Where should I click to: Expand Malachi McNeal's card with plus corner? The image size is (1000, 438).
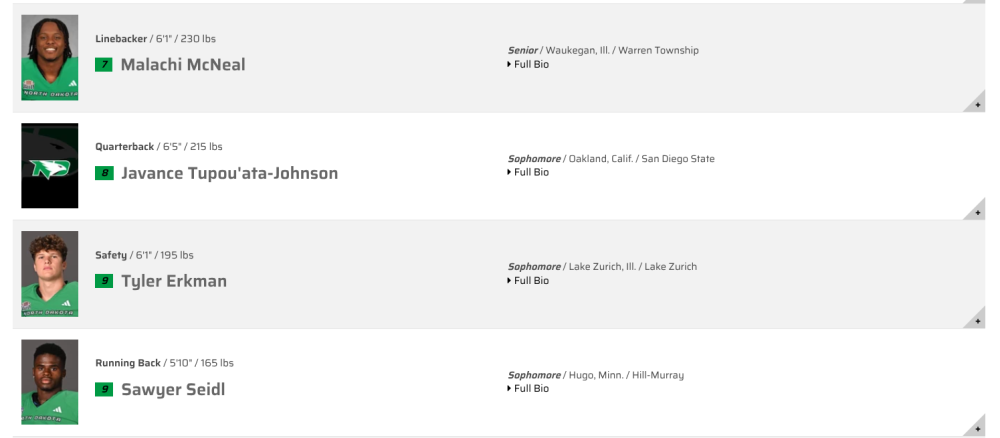click(x=976, y=103)
